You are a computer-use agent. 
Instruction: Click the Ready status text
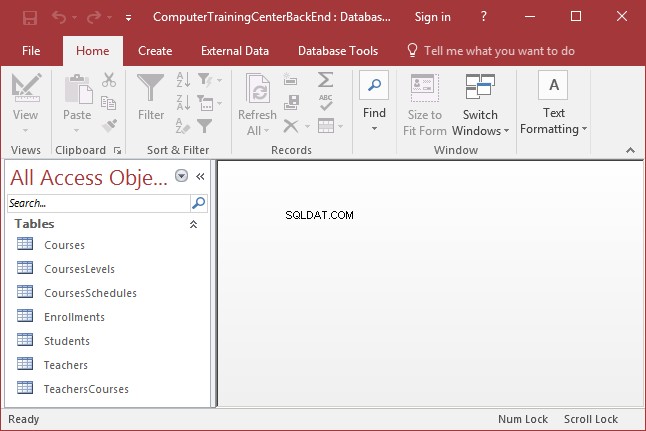[23, 419]
